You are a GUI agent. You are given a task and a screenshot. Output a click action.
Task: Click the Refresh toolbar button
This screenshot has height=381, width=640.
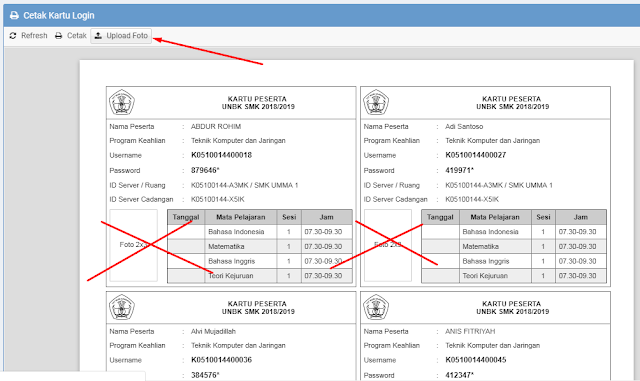[28, 36]
